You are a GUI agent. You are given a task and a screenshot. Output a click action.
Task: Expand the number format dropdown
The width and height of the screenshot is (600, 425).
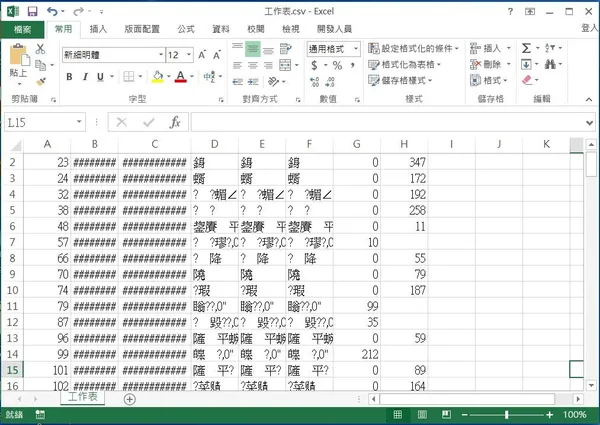click(356, 49)
